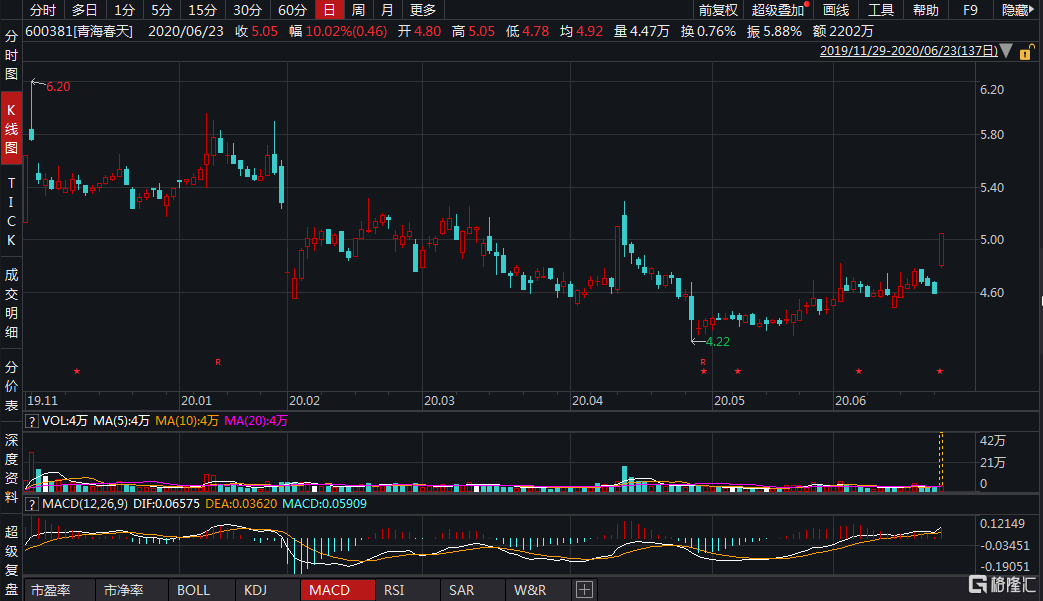Screen dimensions: 1043x601
Task: Click the question mark icon beside MACD(12,26,9)
Action: tap(33, 503)
